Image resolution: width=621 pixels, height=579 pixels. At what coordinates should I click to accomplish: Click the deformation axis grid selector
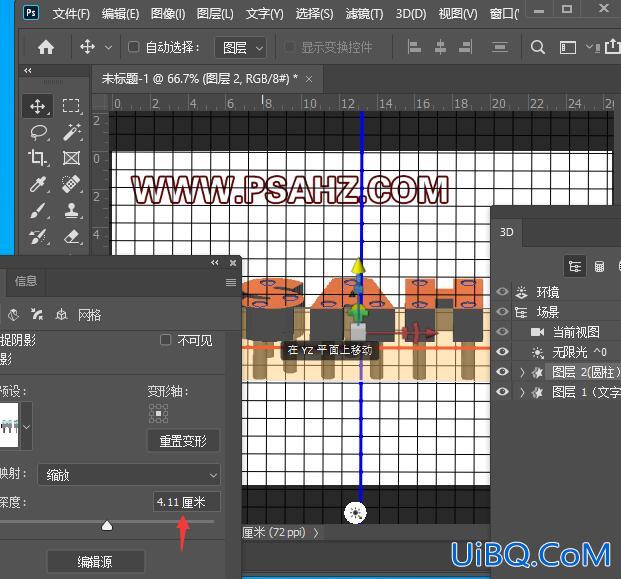[x=158, y=413]
